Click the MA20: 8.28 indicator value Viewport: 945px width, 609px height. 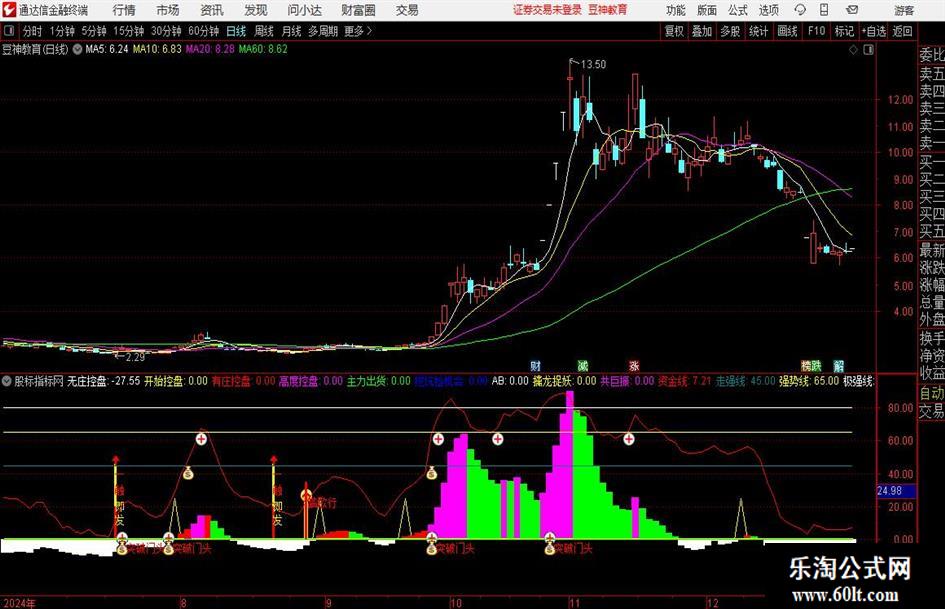[210, 49]
